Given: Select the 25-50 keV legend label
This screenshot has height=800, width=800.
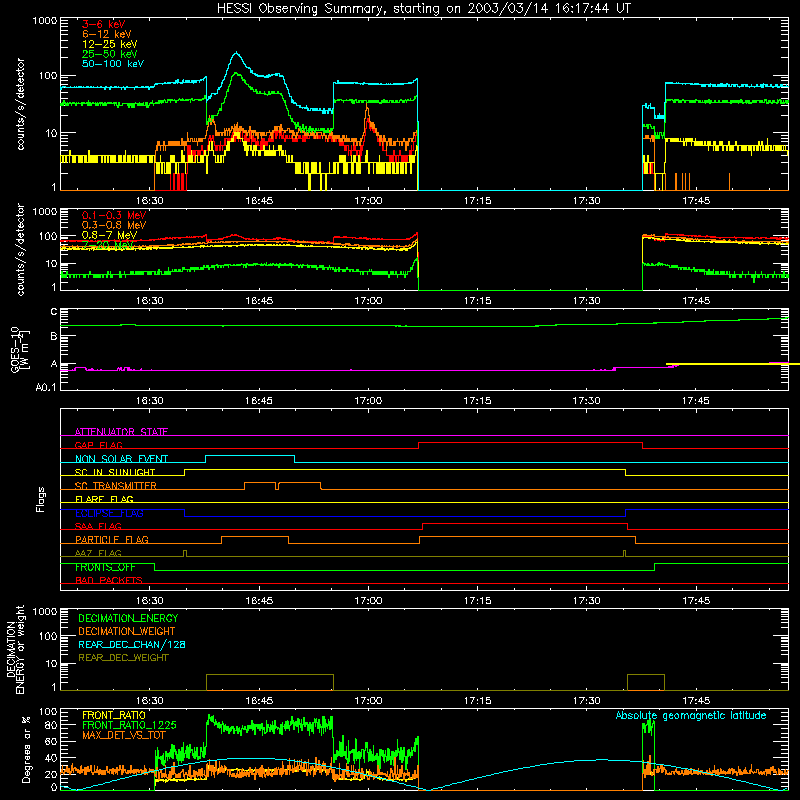Looking at the screenshot, I should (109, 54).
